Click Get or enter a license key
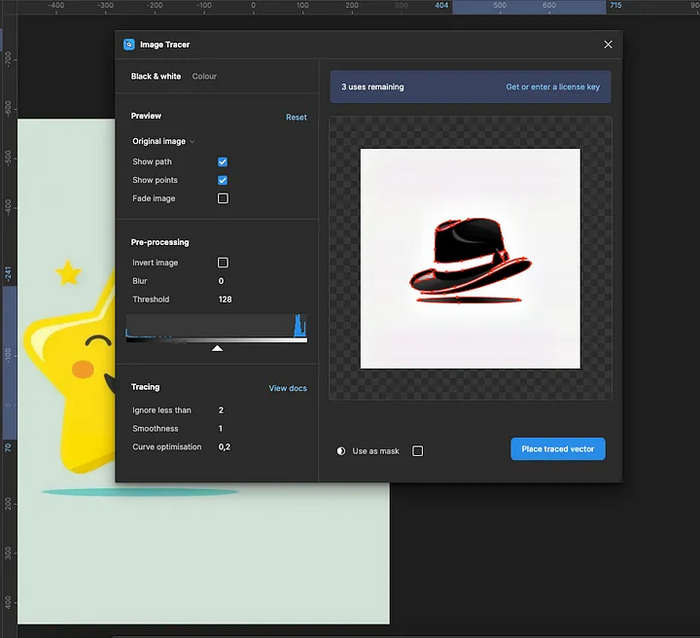This screenshot has width=700, height=638. 552,87
